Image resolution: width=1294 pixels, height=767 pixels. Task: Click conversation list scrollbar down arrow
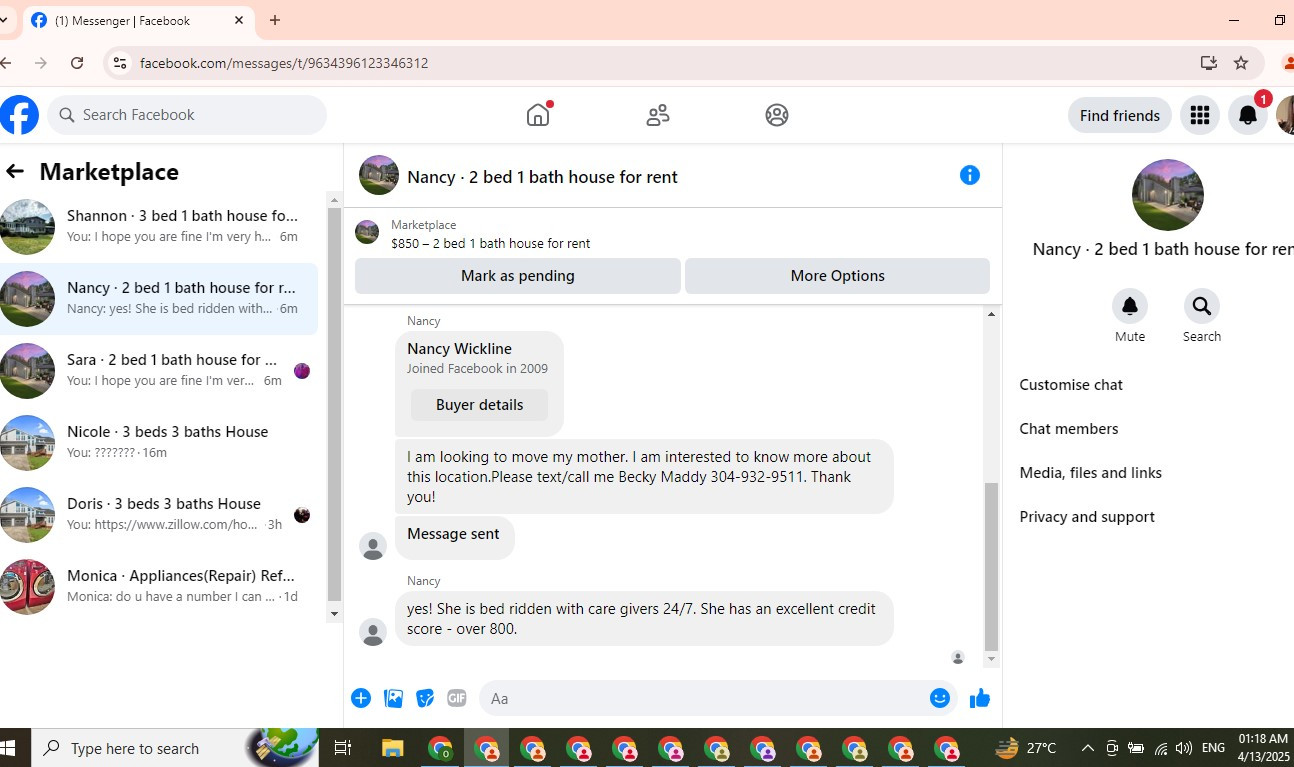[x=335, y=614]
